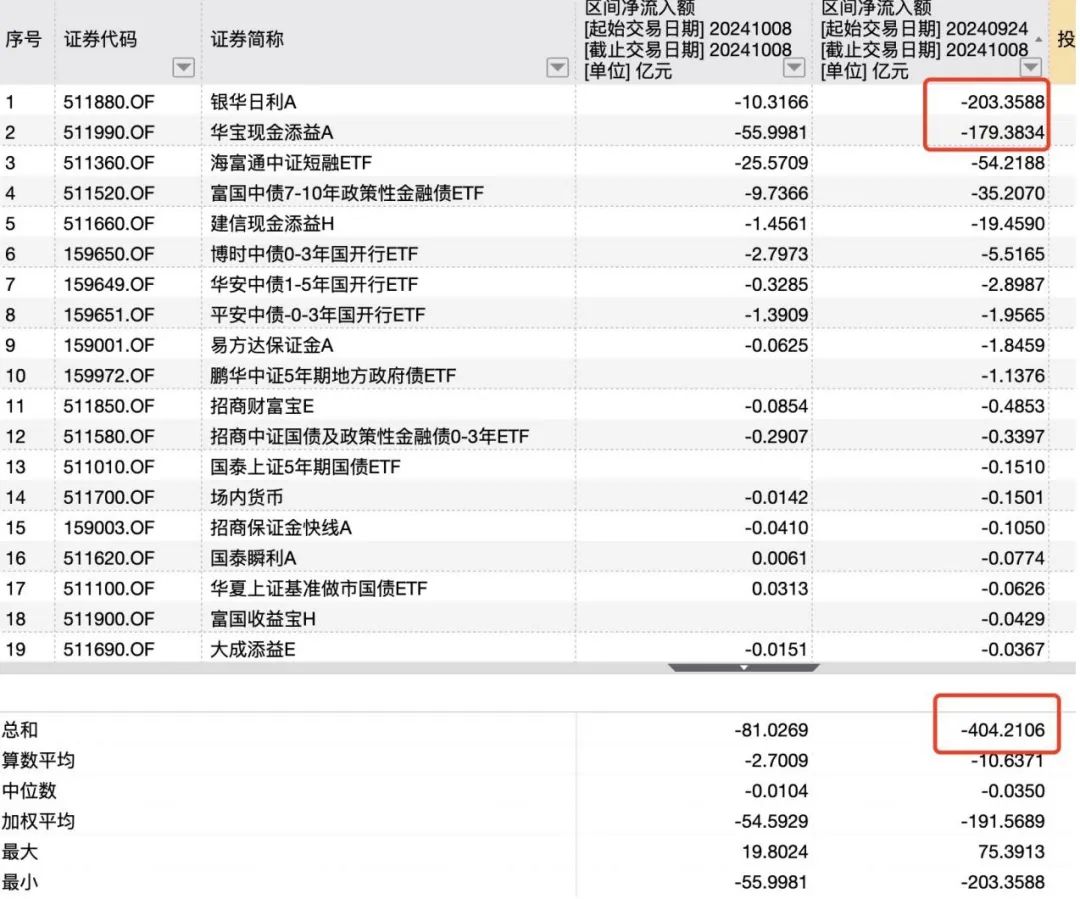Click the value -179.3834
Screen dimensions: 1080x899
point(1003,132)
